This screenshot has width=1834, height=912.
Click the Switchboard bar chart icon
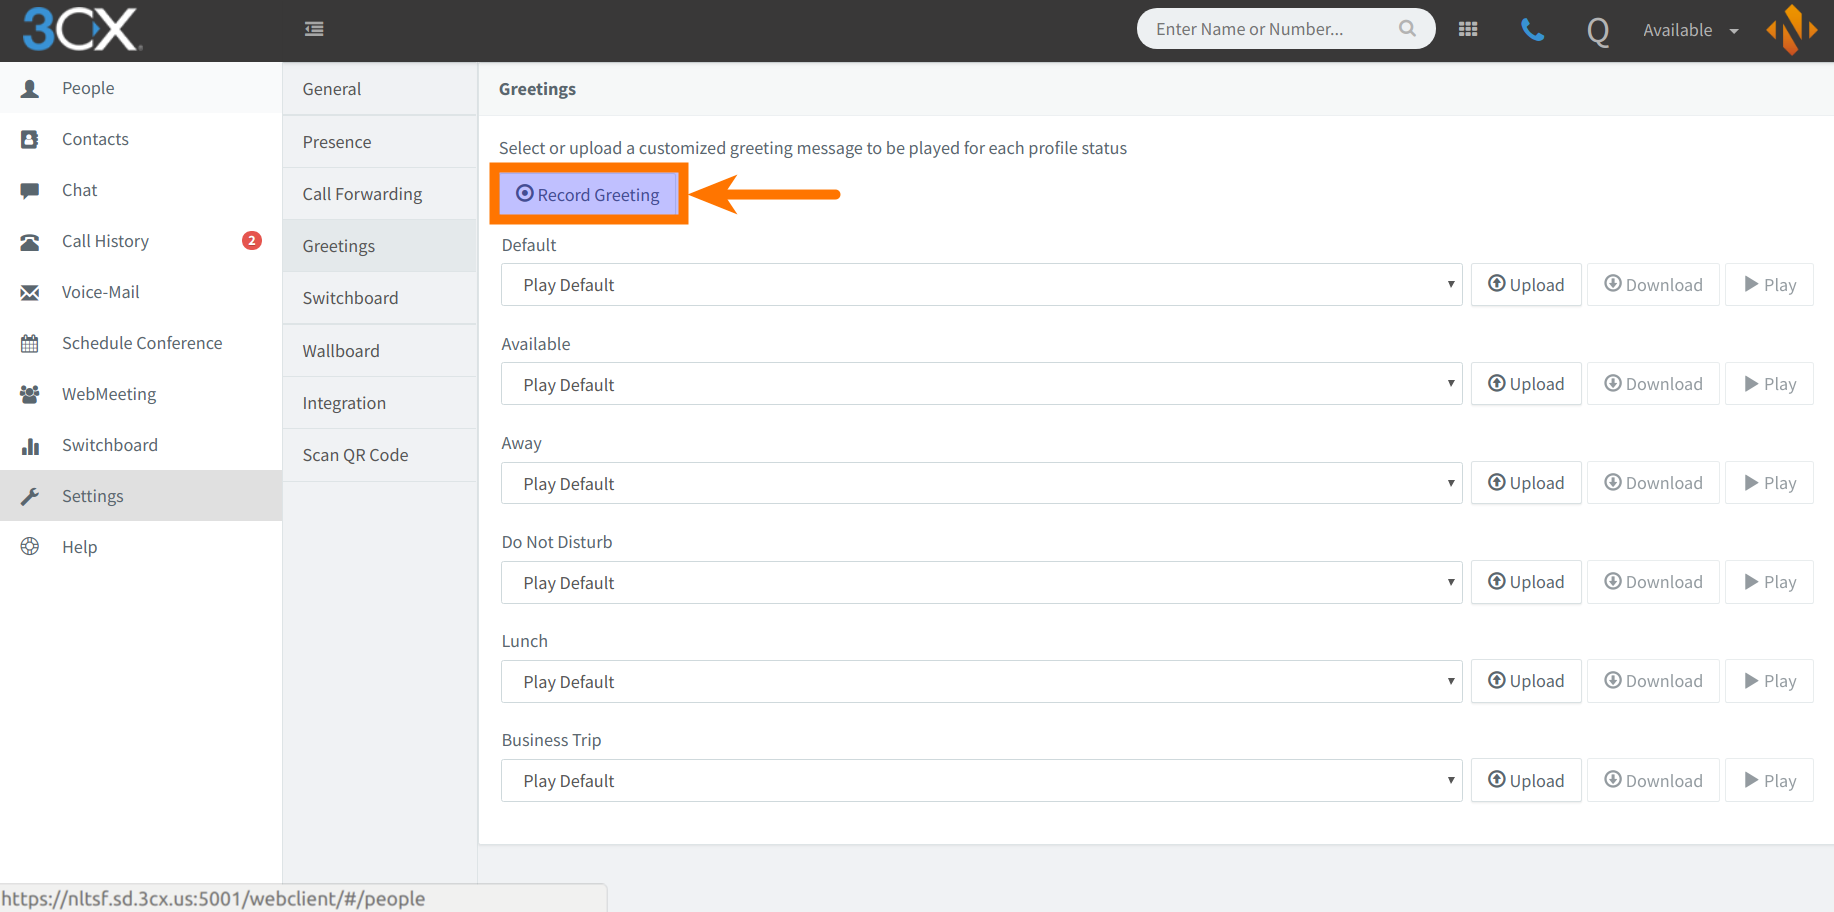30,445
